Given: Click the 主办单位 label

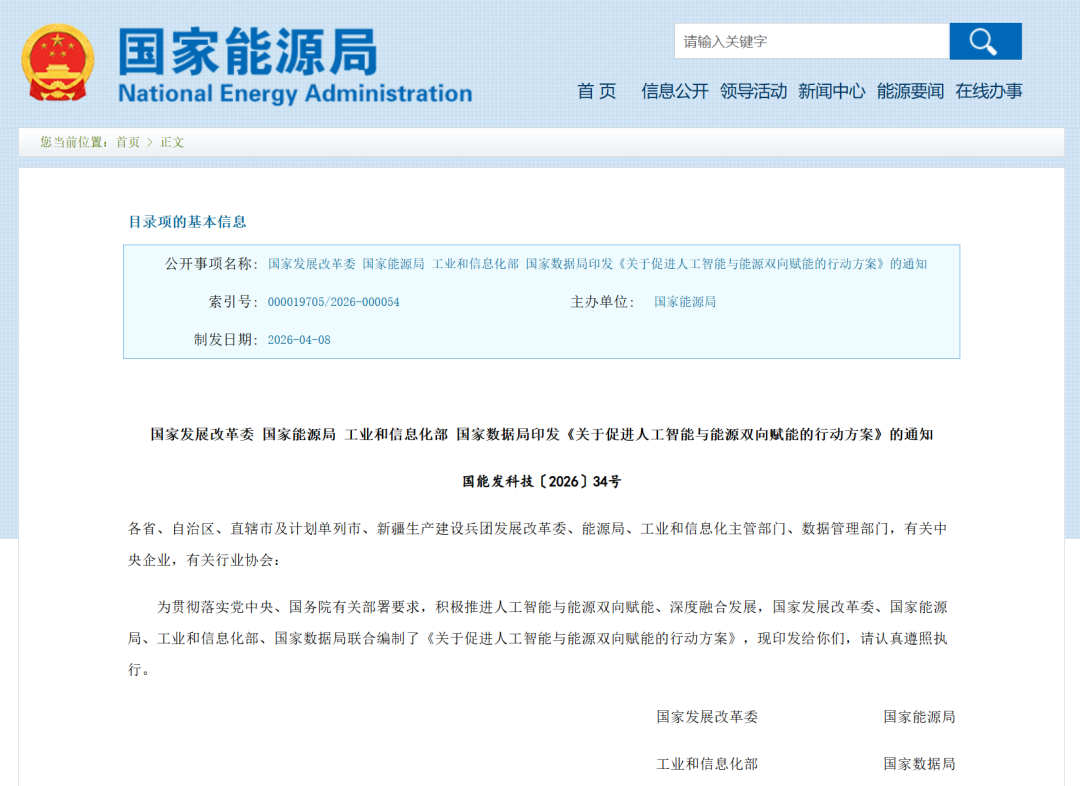Looking at the screenshot, I should [x=603, y=302].
